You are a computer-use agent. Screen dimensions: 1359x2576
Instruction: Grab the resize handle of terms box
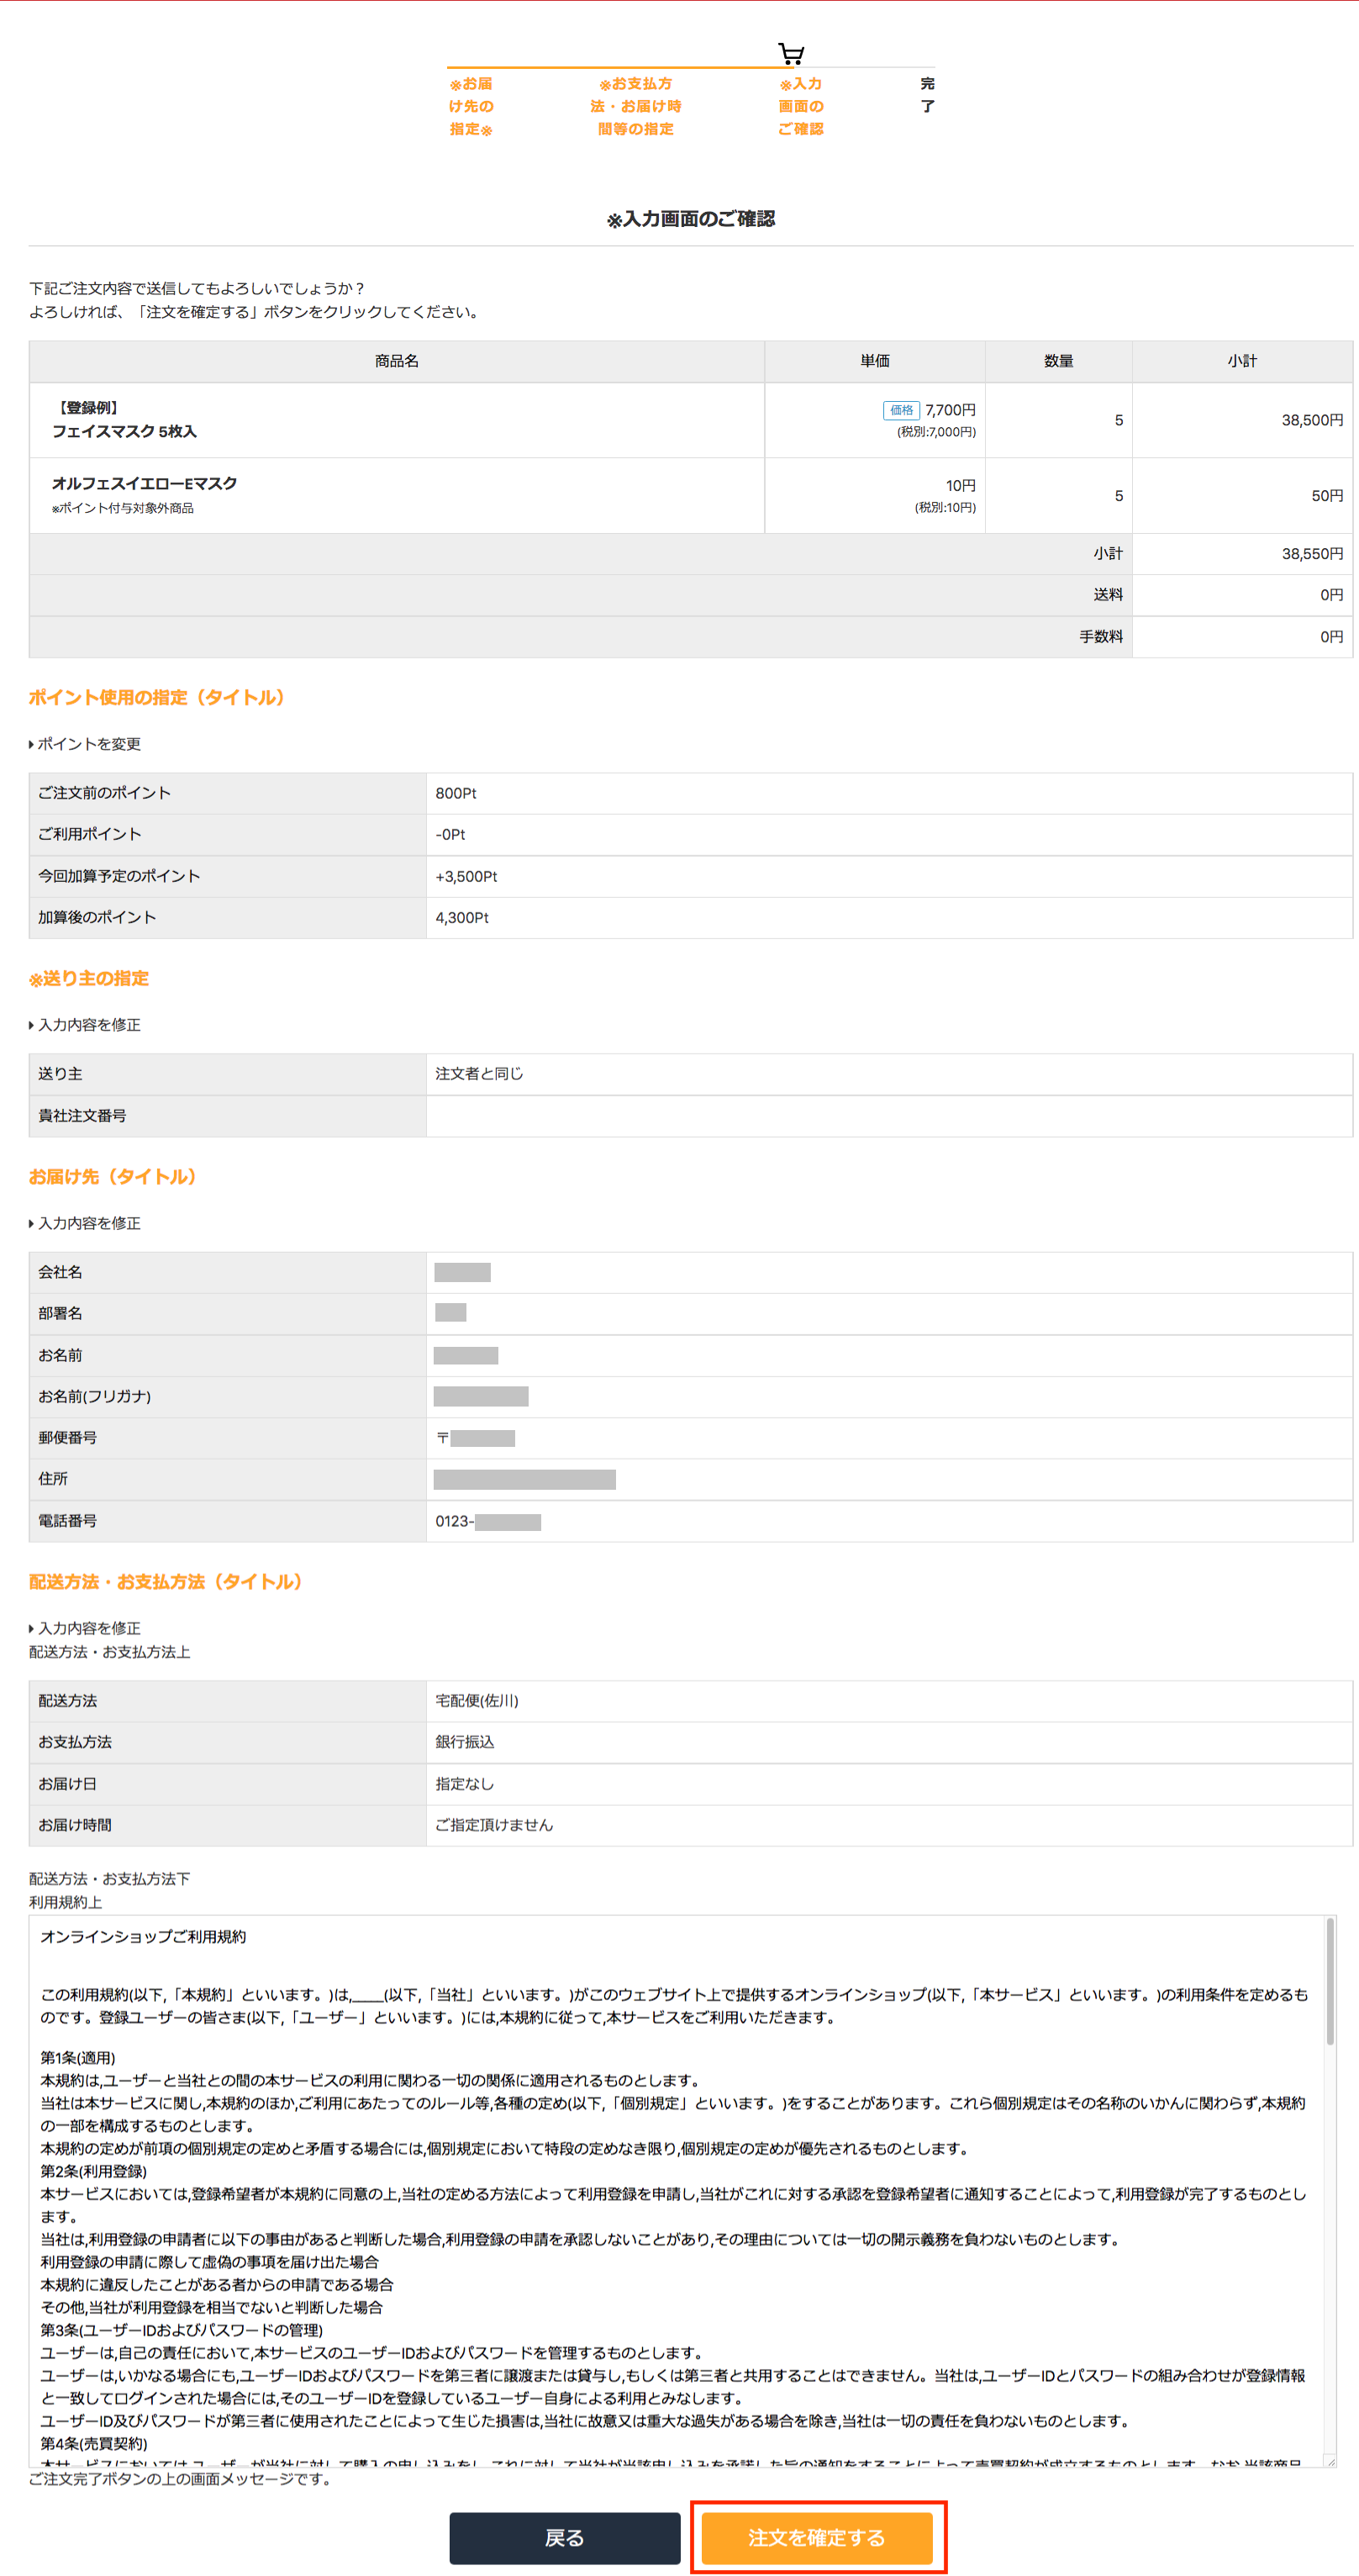coord(1330,2461)
